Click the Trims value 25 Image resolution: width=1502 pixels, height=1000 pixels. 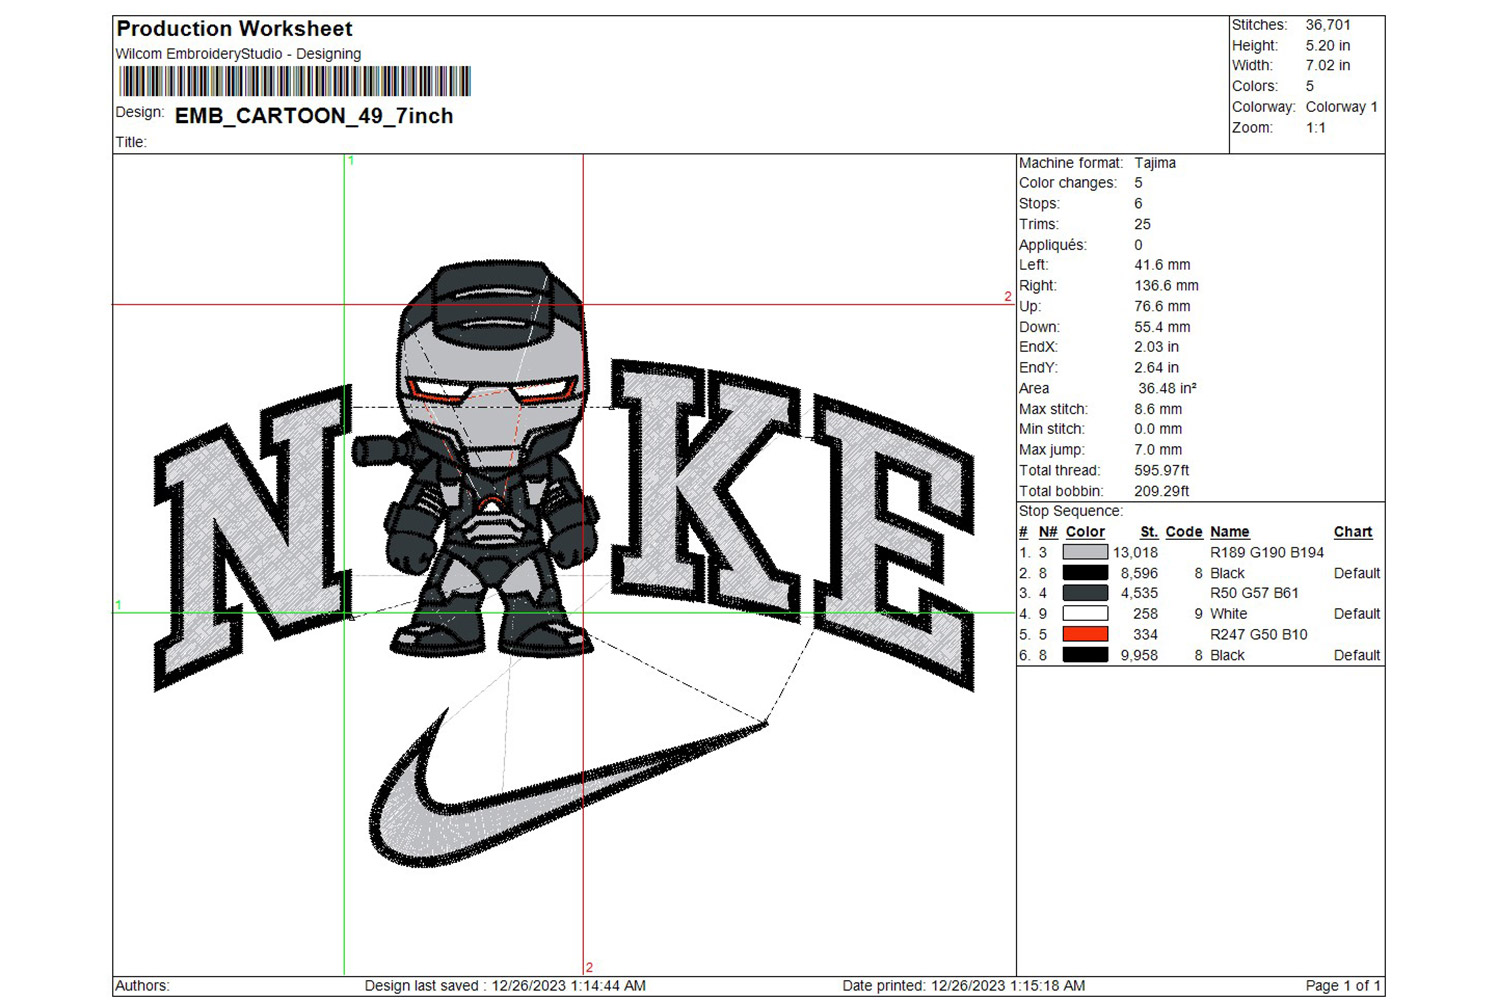(1142, 224)
